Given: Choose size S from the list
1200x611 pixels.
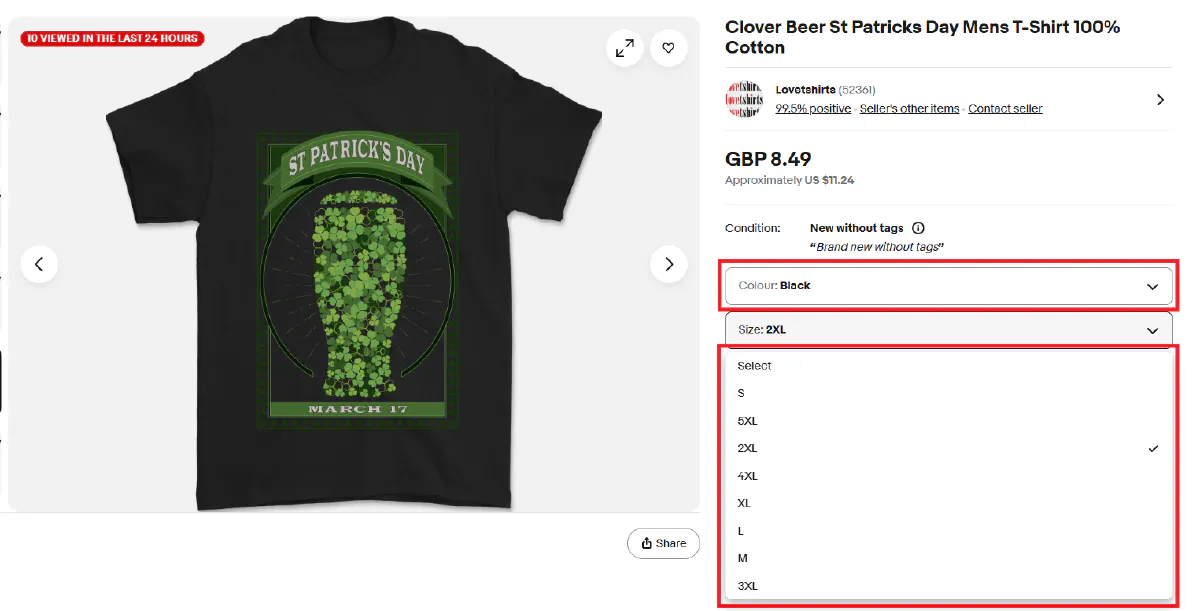Looking at the screenshot, I should pyautogui.click(x=741, y=393).
